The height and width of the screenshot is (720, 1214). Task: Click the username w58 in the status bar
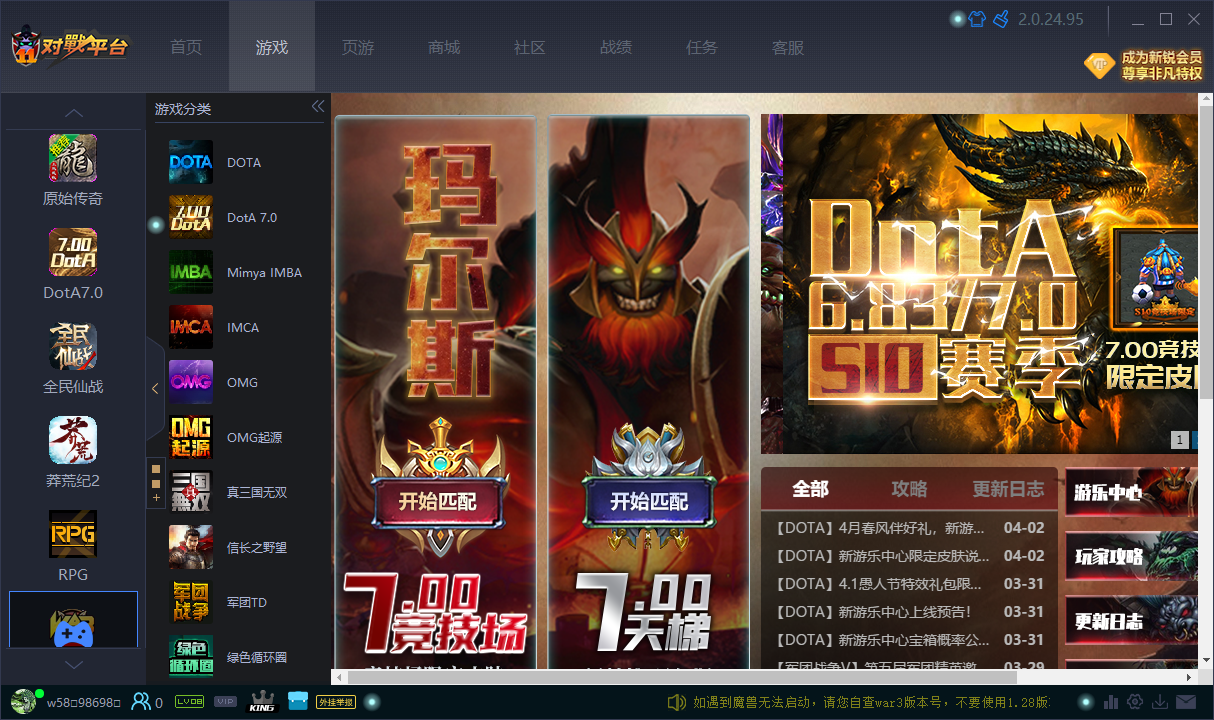83,703
